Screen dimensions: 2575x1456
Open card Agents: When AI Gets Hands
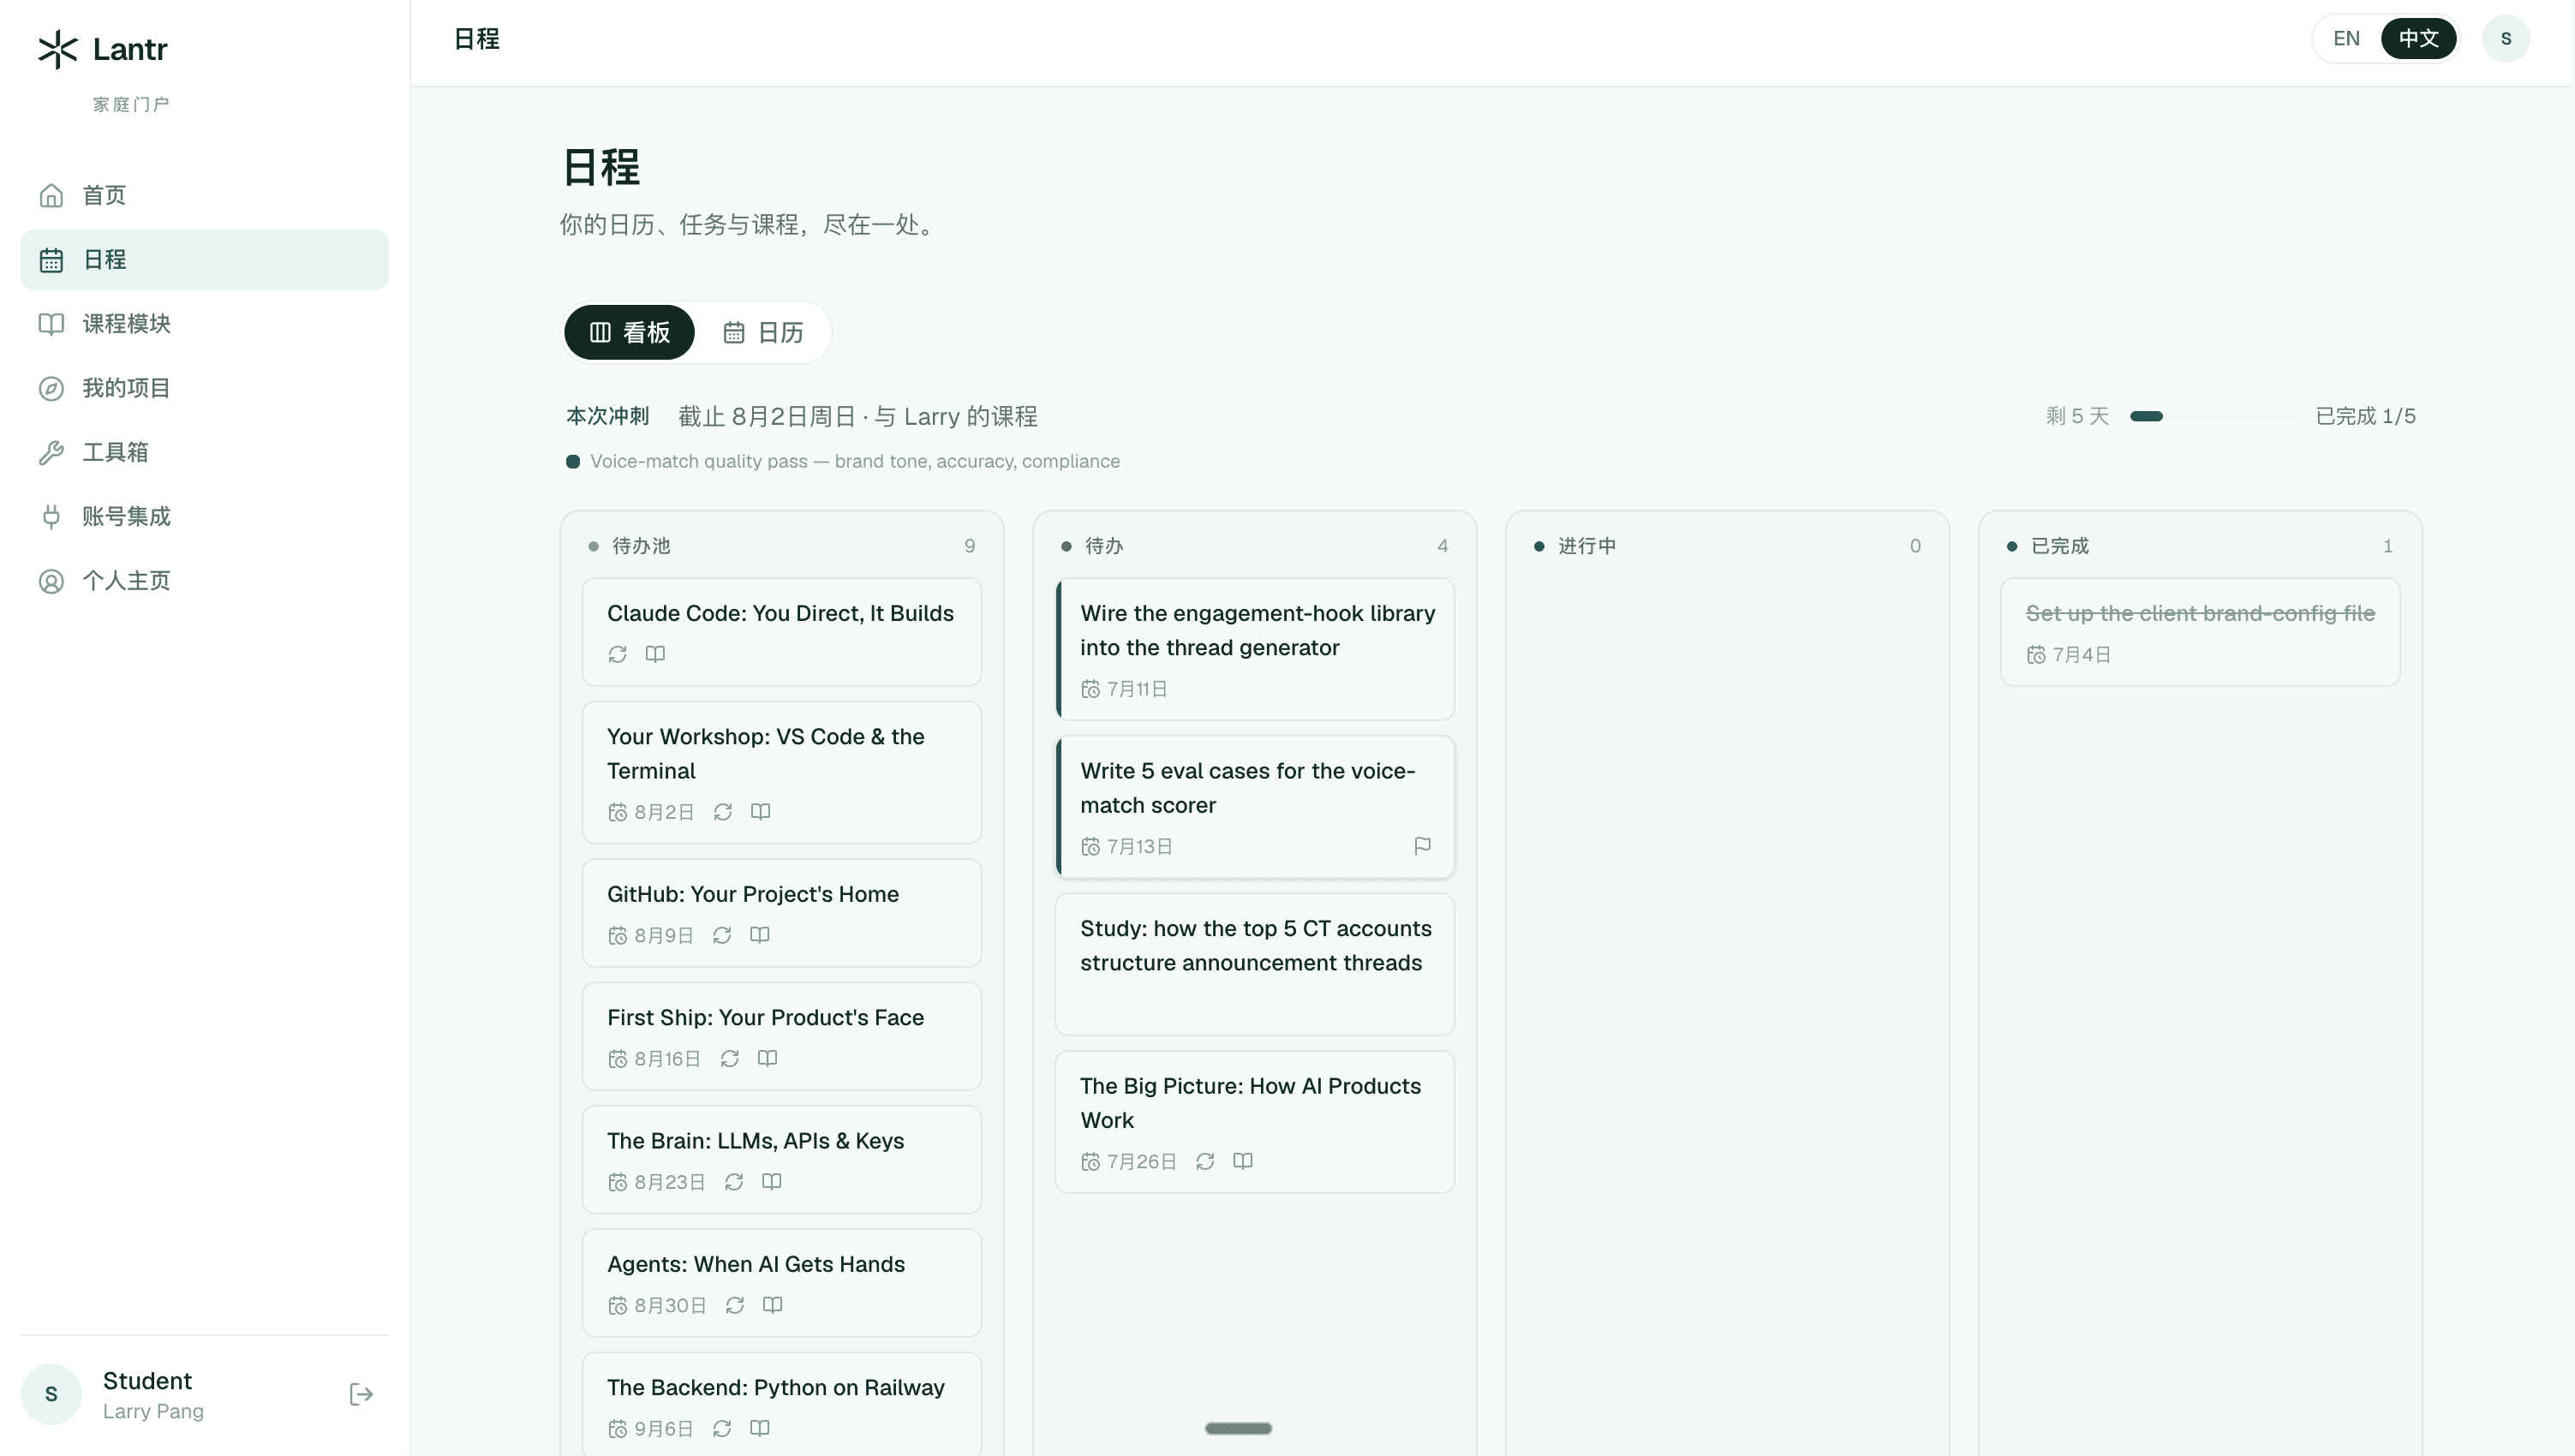[781, 1283]
